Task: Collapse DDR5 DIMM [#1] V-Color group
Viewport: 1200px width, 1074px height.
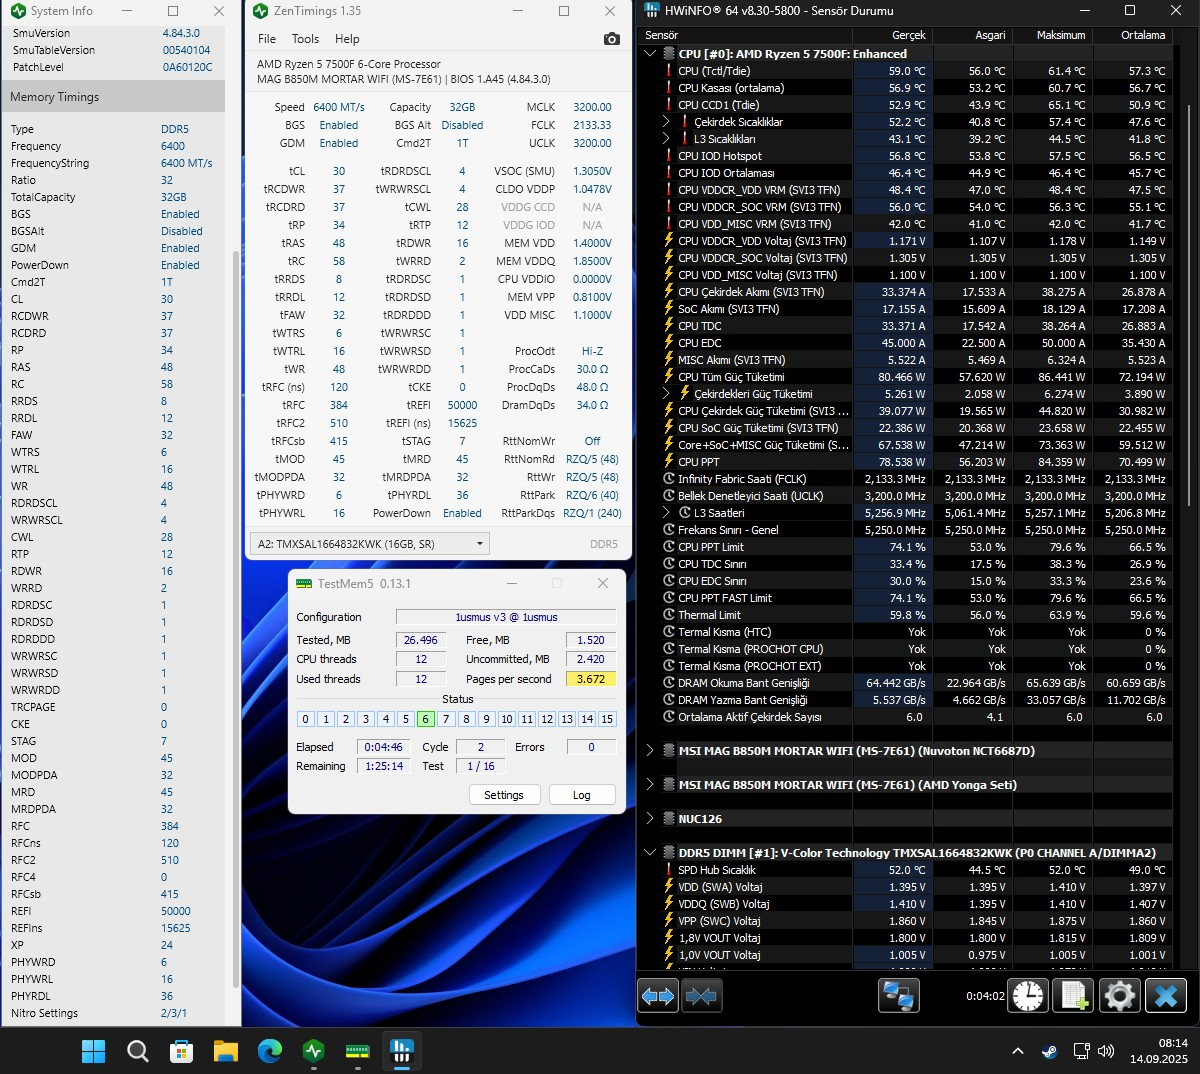Action: [651, 853]
